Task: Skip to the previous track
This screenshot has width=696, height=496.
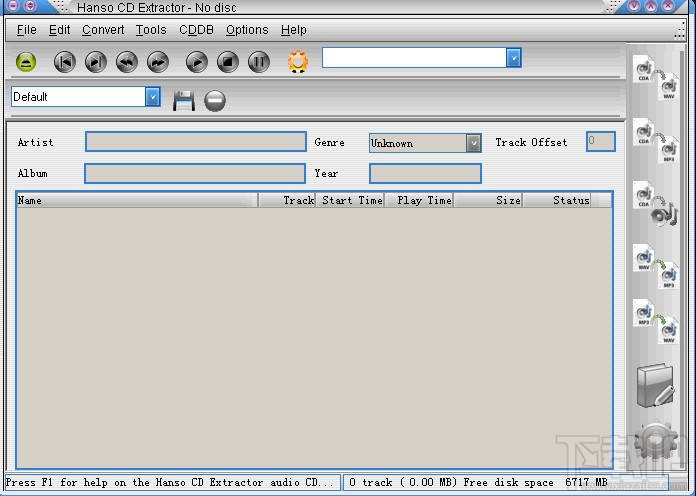Action: pyautogui.click(x=65, y=62)
